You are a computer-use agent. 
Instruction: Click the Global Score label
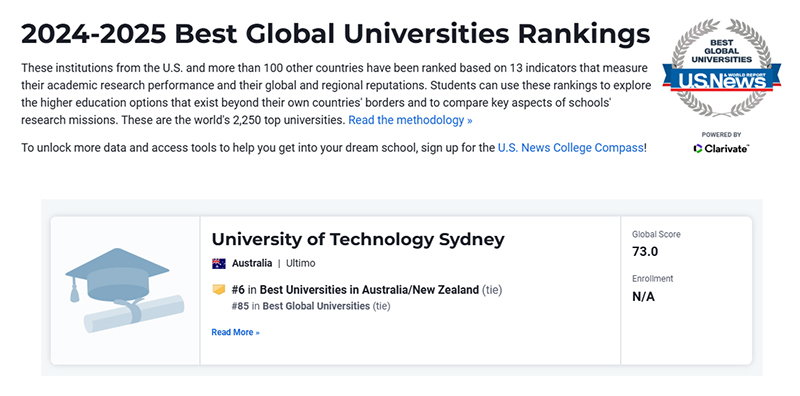point(656,234)
